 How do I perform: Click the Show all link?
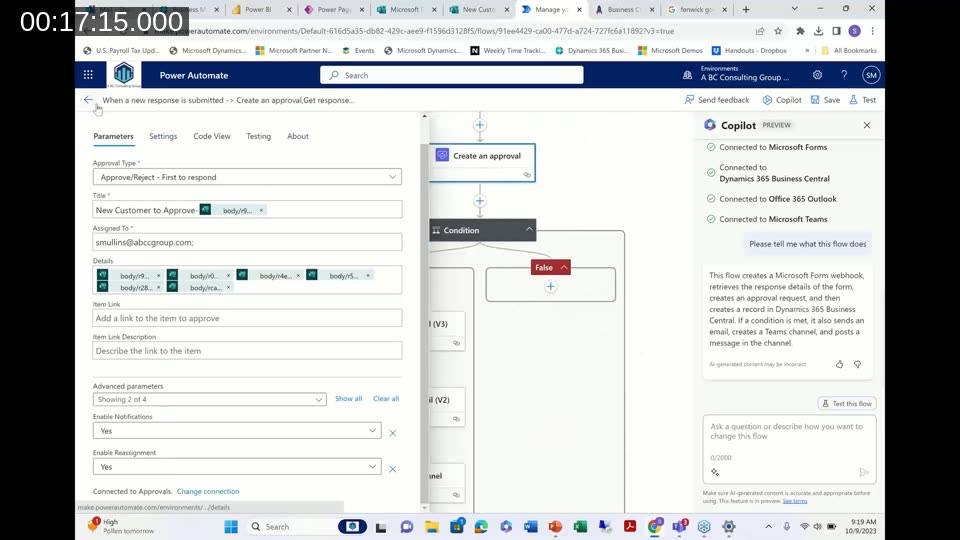pos(348,399)
